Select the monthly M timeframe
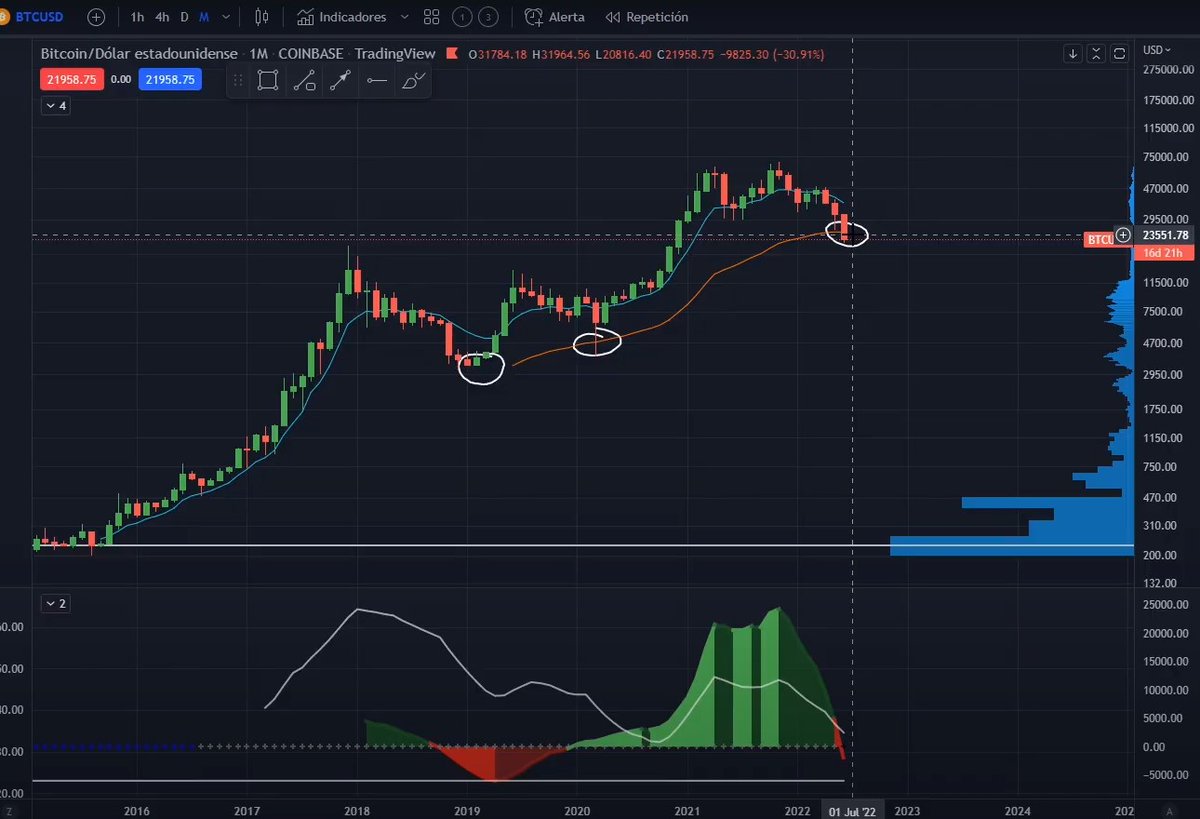1200x819 pixels. click(x=204, y=17)
